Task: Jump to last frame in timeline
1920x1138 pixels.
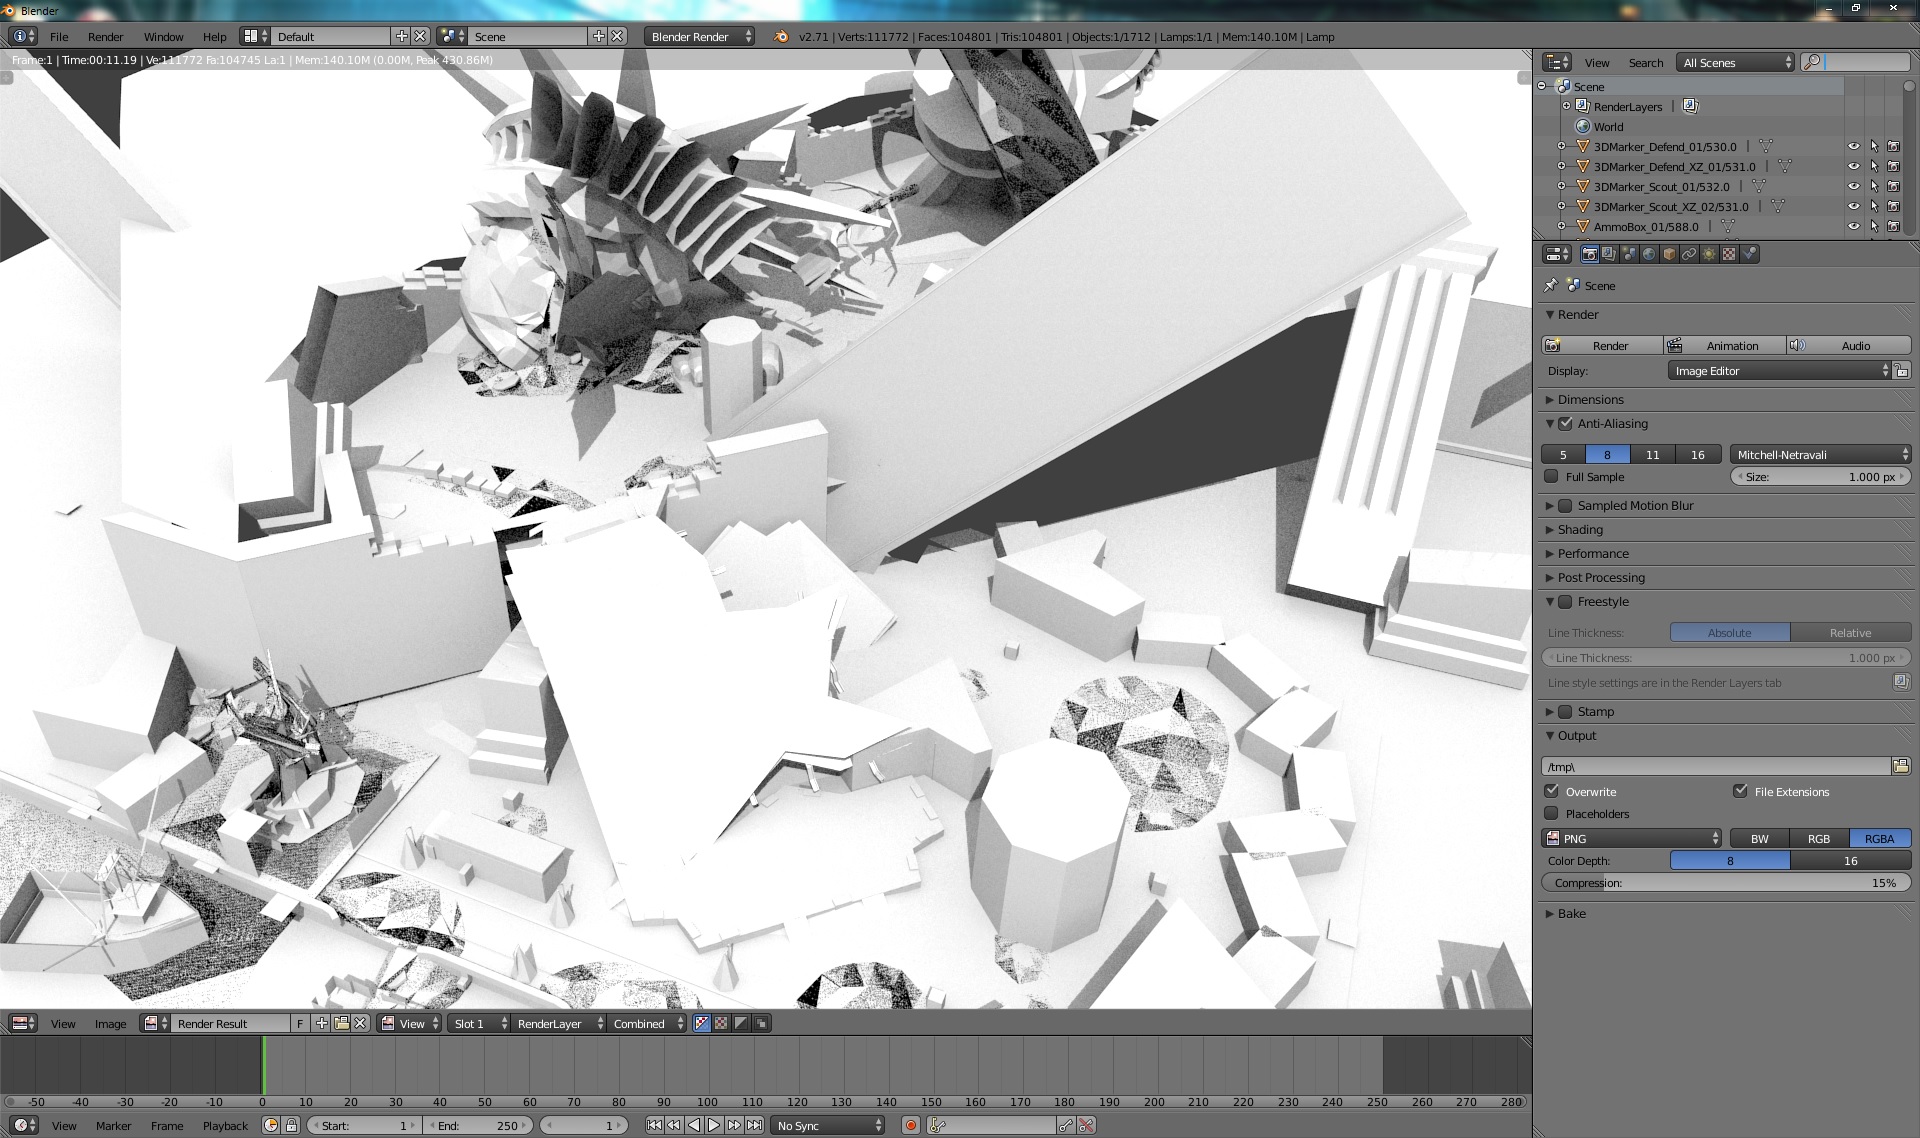Action: click(754, 1125)
